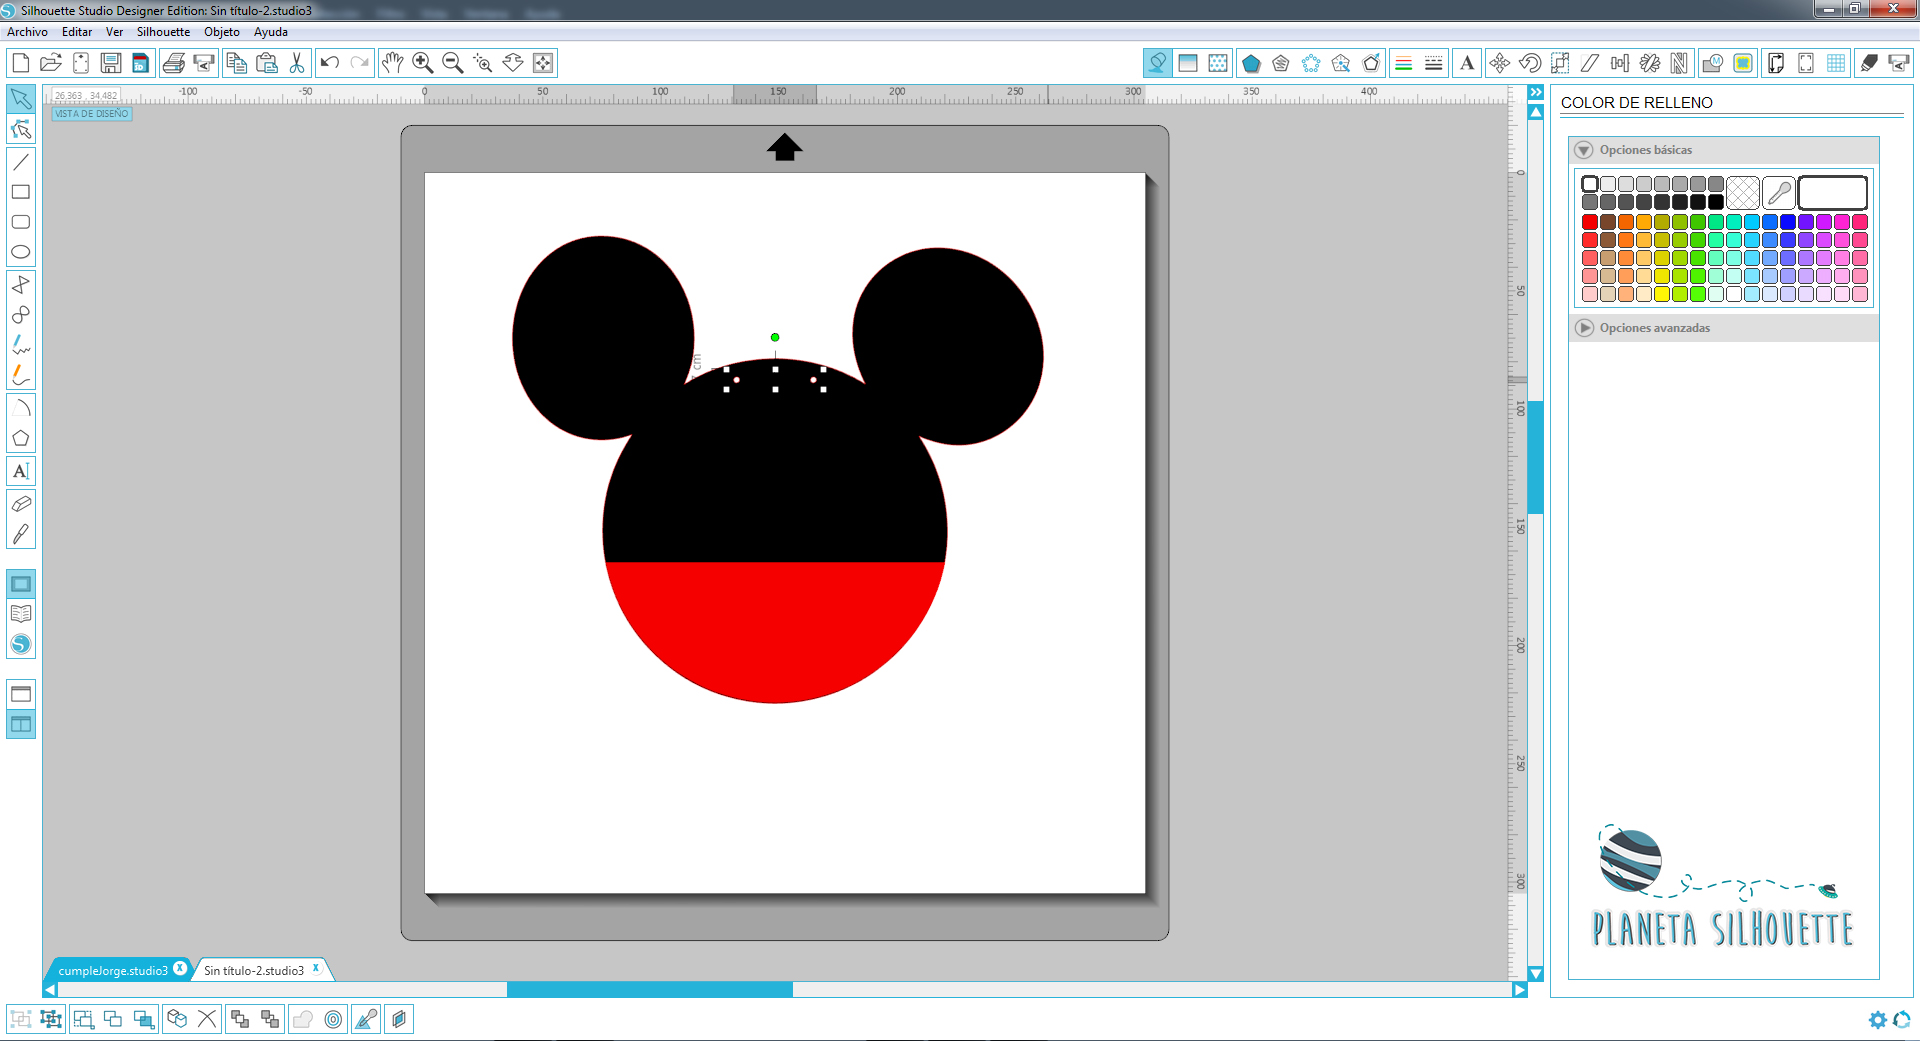Image resolution: width=1920 pixels, height=1041 pixels.
Task: Expand the Opciones avanzadas section
Action: pyautogui.click(x=1586, y=328)
